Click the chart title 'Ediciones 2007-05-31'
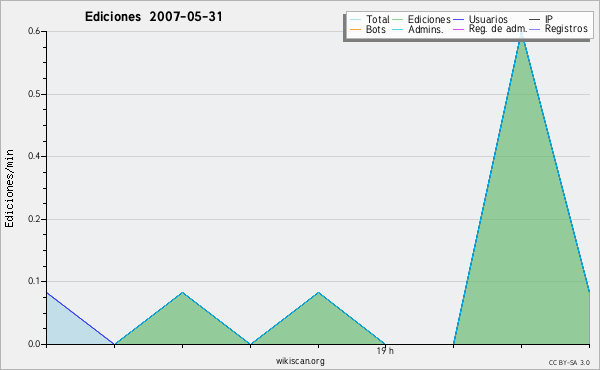 pos(153,17)
